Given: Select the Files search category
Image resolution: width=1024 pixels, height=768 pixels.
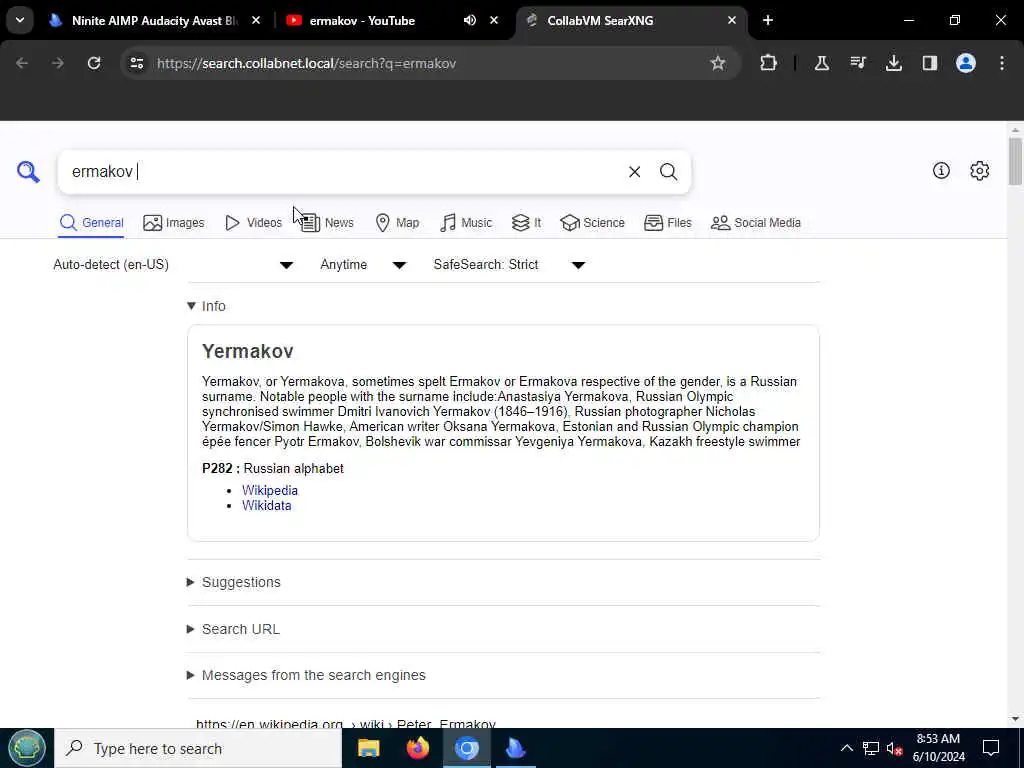Looking at the screenshot, I should point(667,223).
